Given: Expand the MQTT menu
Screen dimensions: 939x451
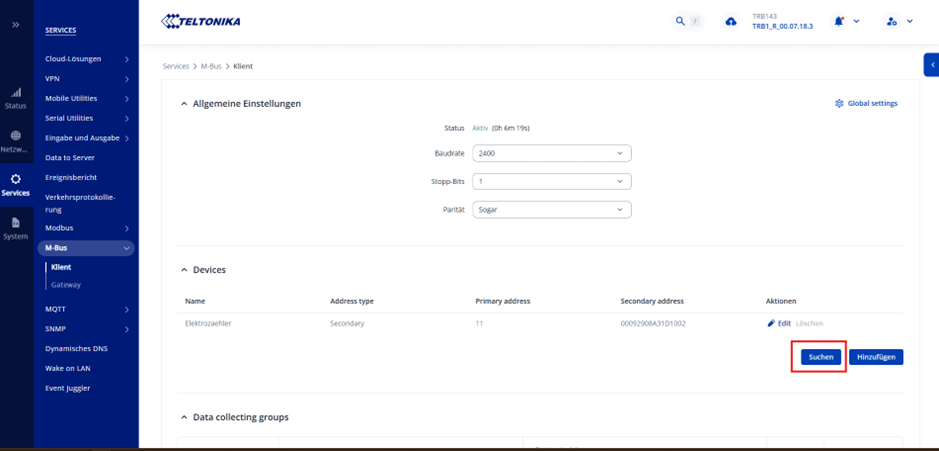Looking at the screenshot, I should (87, 309).
